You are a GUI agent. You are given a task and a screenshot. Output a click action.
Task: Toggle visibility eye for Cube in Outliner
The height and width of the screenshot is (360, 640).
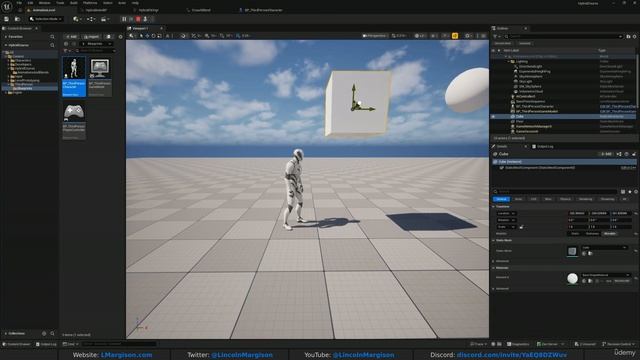[x=493, y=116]
